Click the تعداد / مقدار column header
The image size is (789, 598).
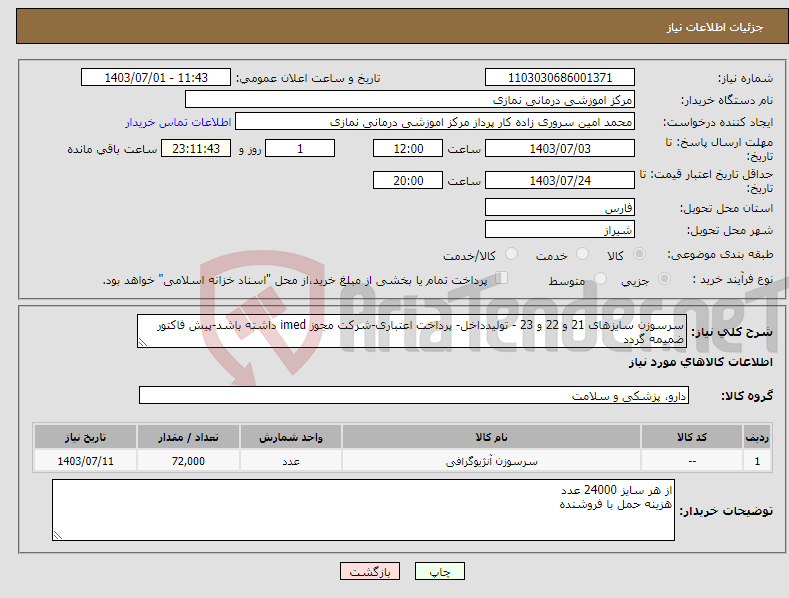pos(188,437)
